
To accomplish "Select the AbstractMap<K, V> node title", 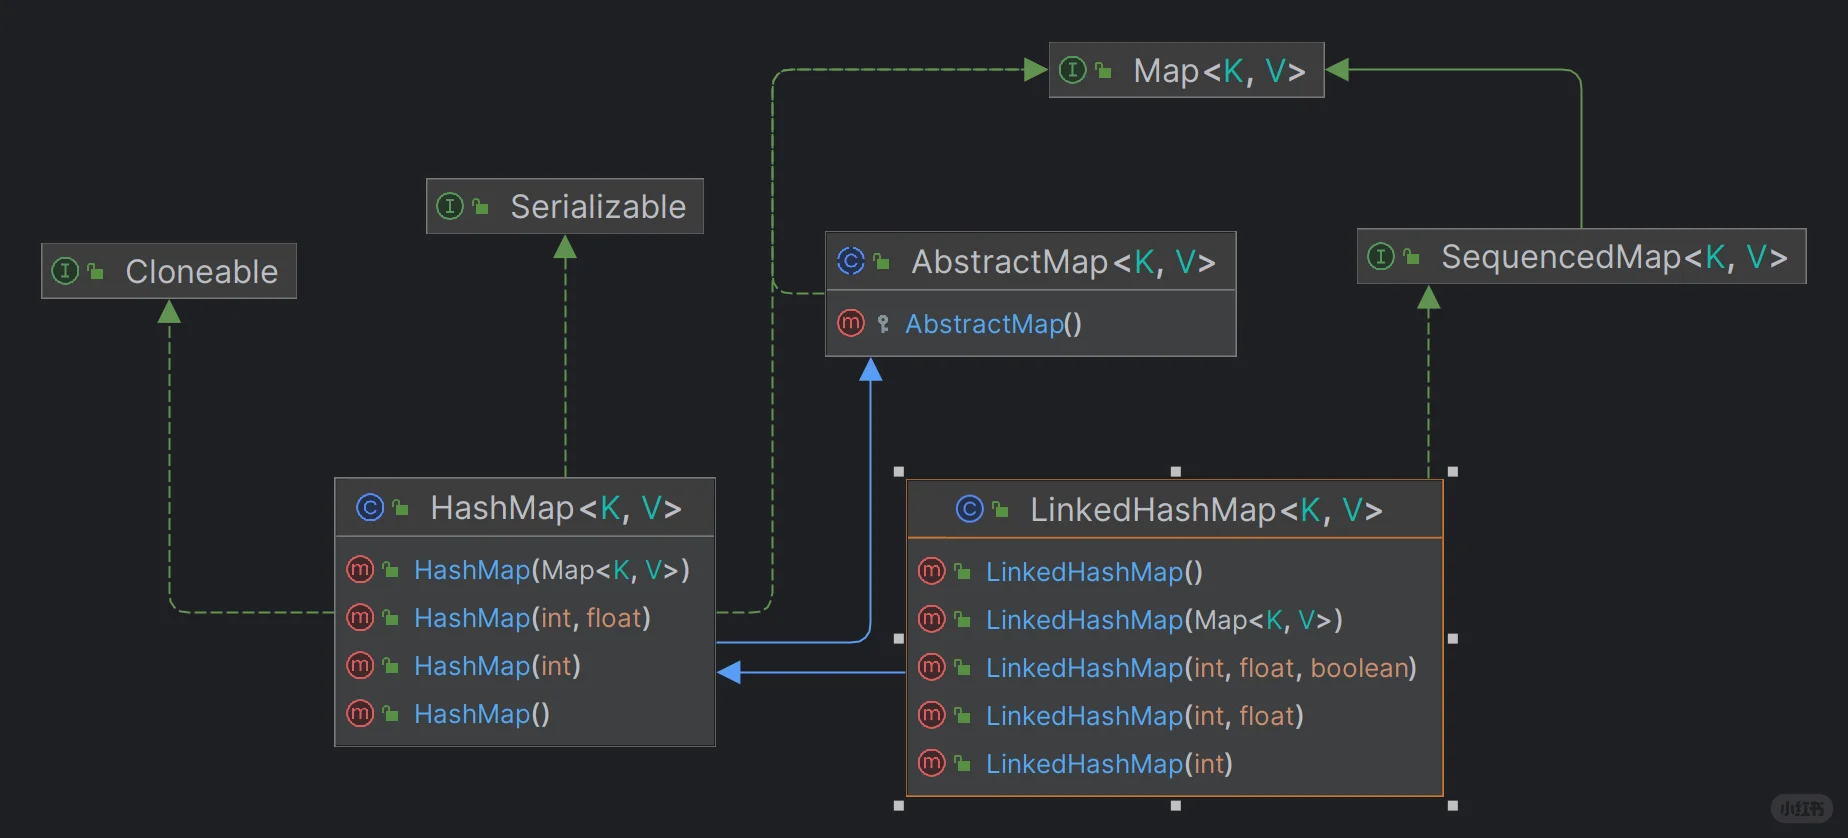I will [x=1064, y=262].
